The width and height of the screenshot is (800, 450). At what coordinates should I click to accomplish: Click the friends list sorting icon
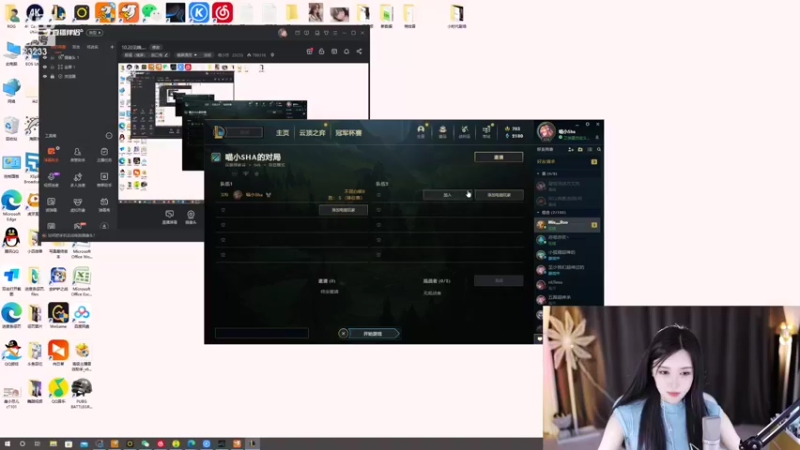(x=589, y=149)
